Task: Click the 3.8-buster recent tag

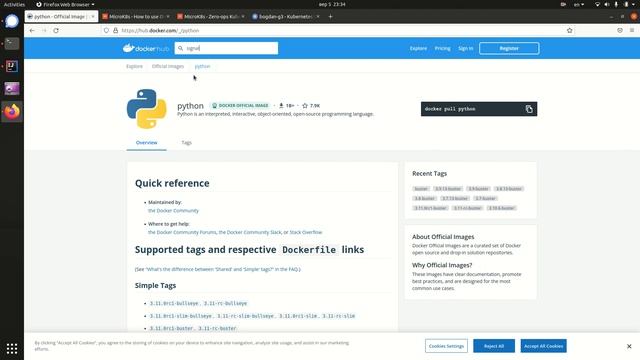Action: click(x=424, y=198)
